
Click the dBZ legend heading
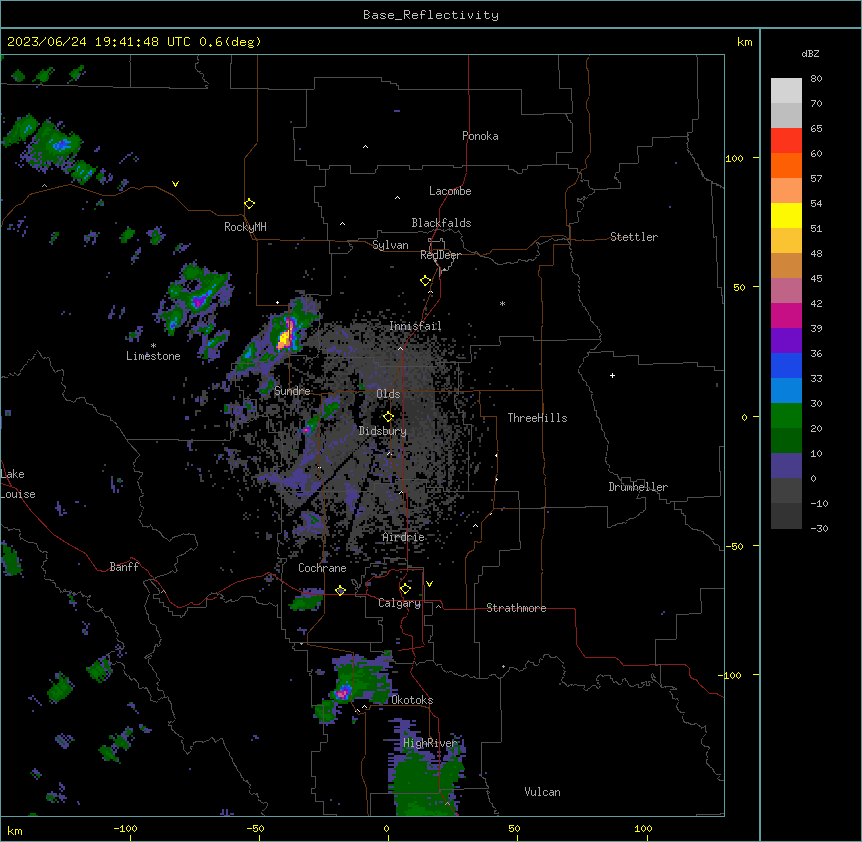pyautogui.click(x=810, y=54)
